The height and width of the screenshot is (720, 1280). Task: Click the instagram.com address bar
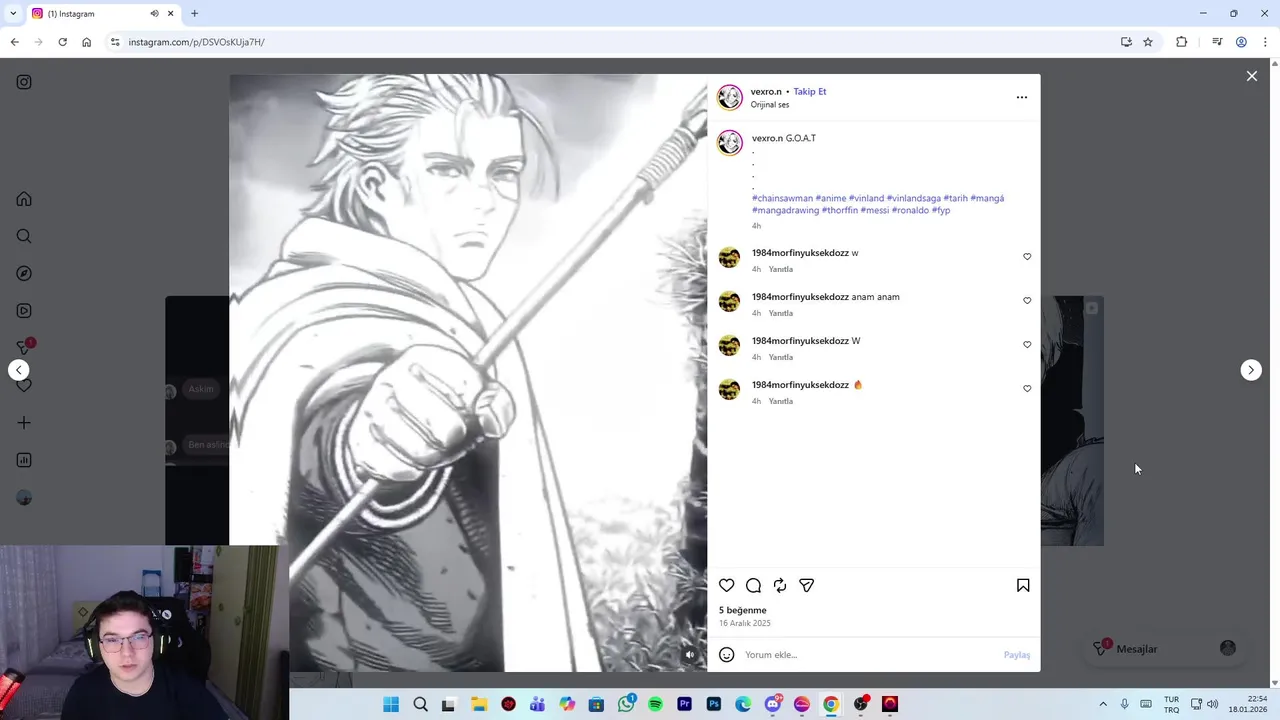610,42
